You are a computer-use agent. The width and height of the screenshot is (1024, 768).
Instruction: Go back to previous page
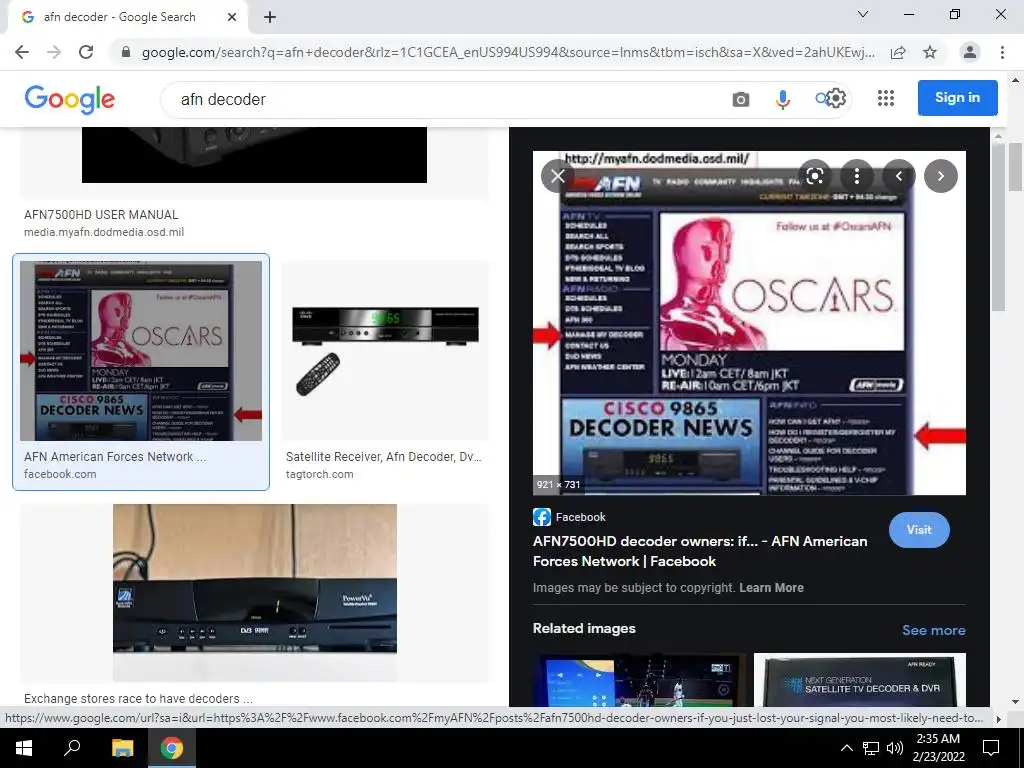[x=22, y=52]
